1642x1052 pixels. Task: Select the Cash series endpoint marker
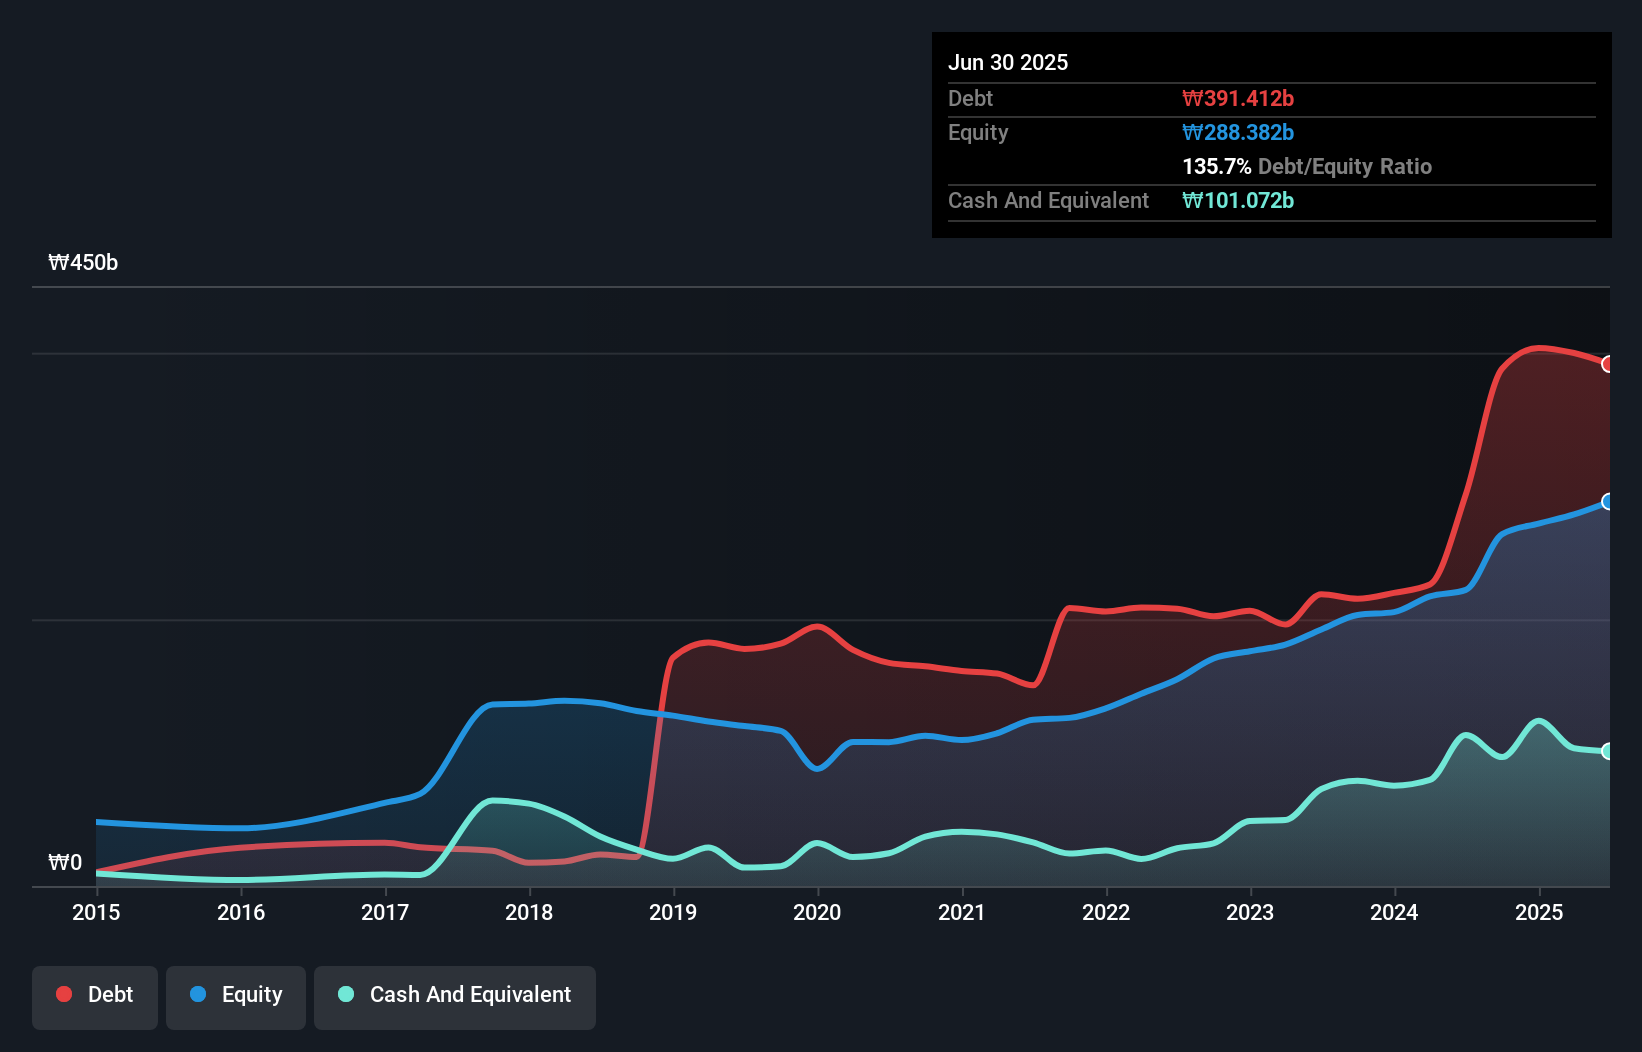1608,751
